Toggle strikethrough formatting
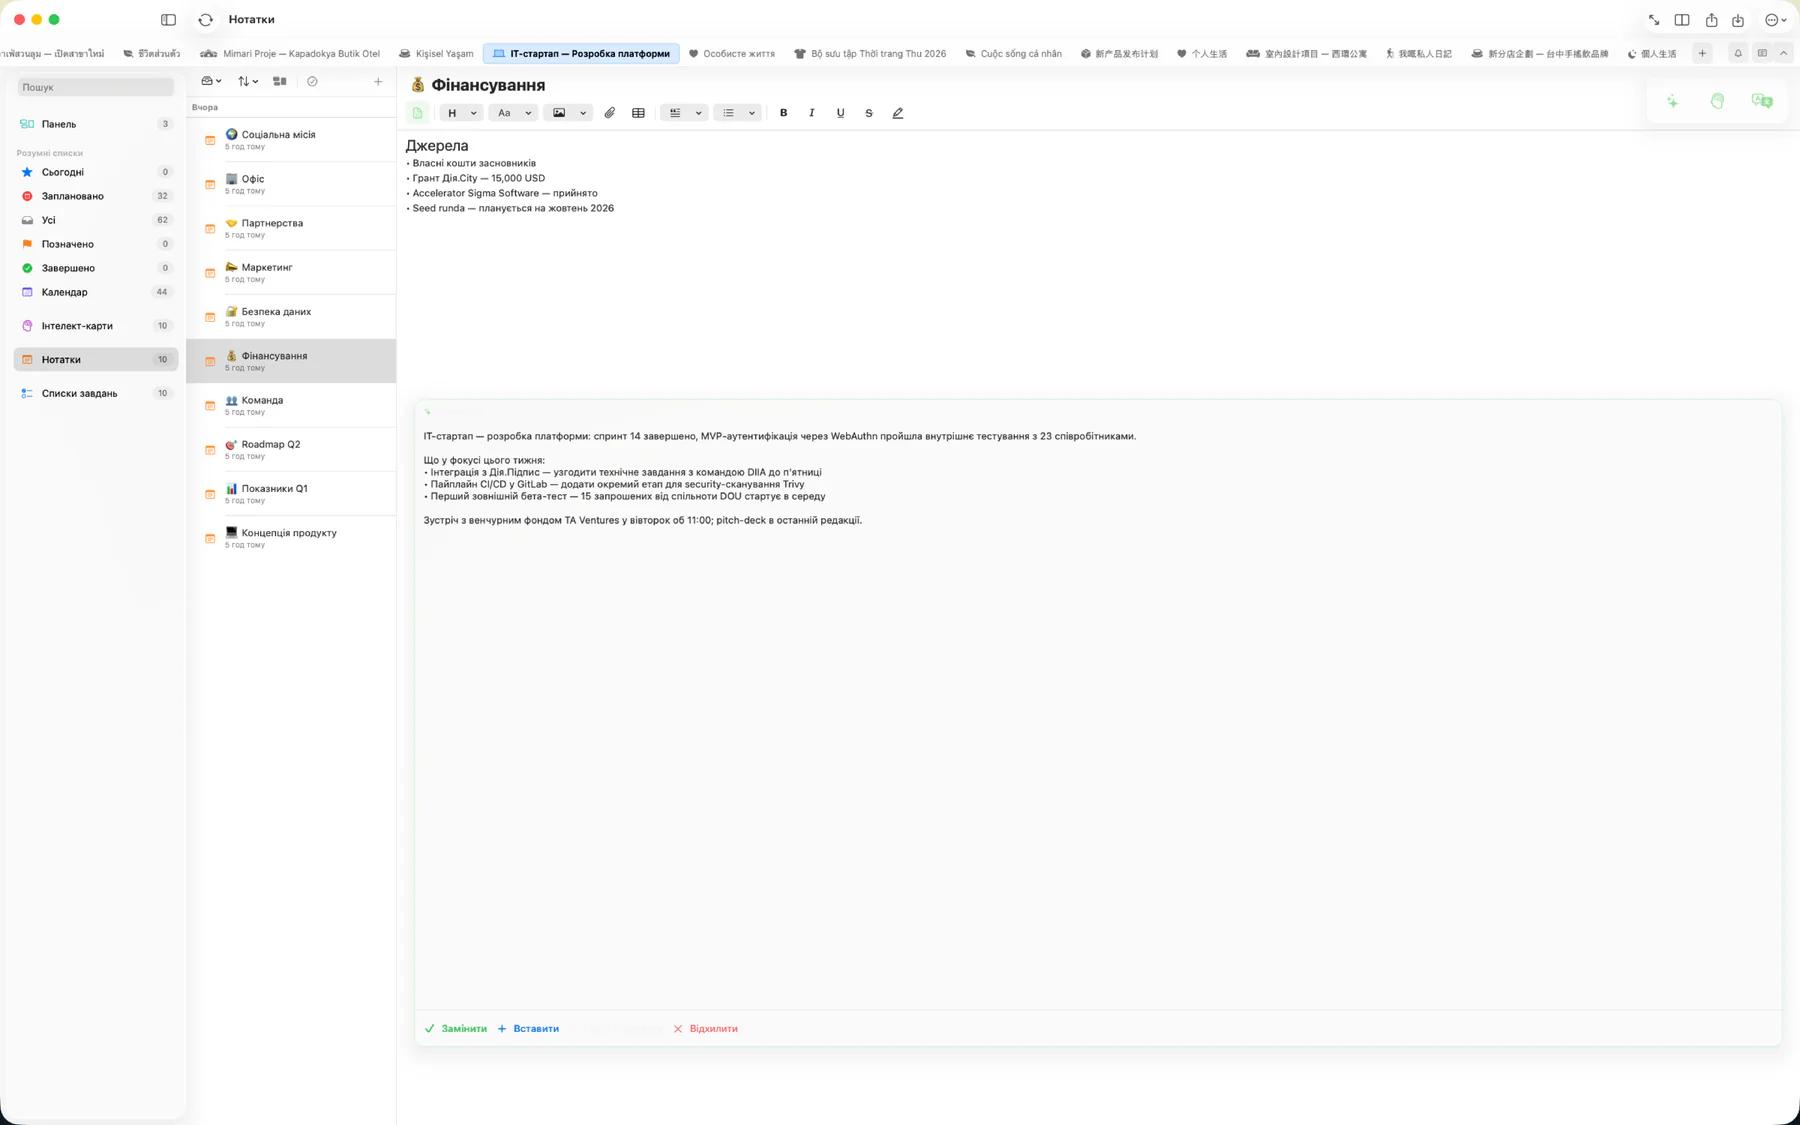 (x=869, y=113)
